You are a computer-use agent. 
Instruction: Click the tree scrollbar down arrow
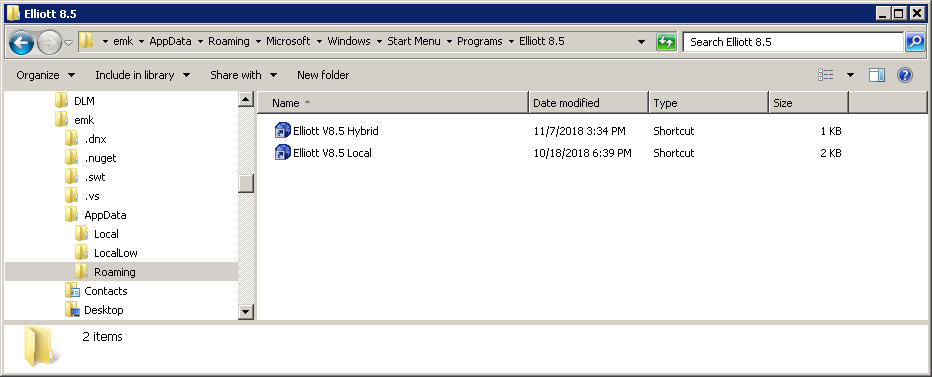246,312
